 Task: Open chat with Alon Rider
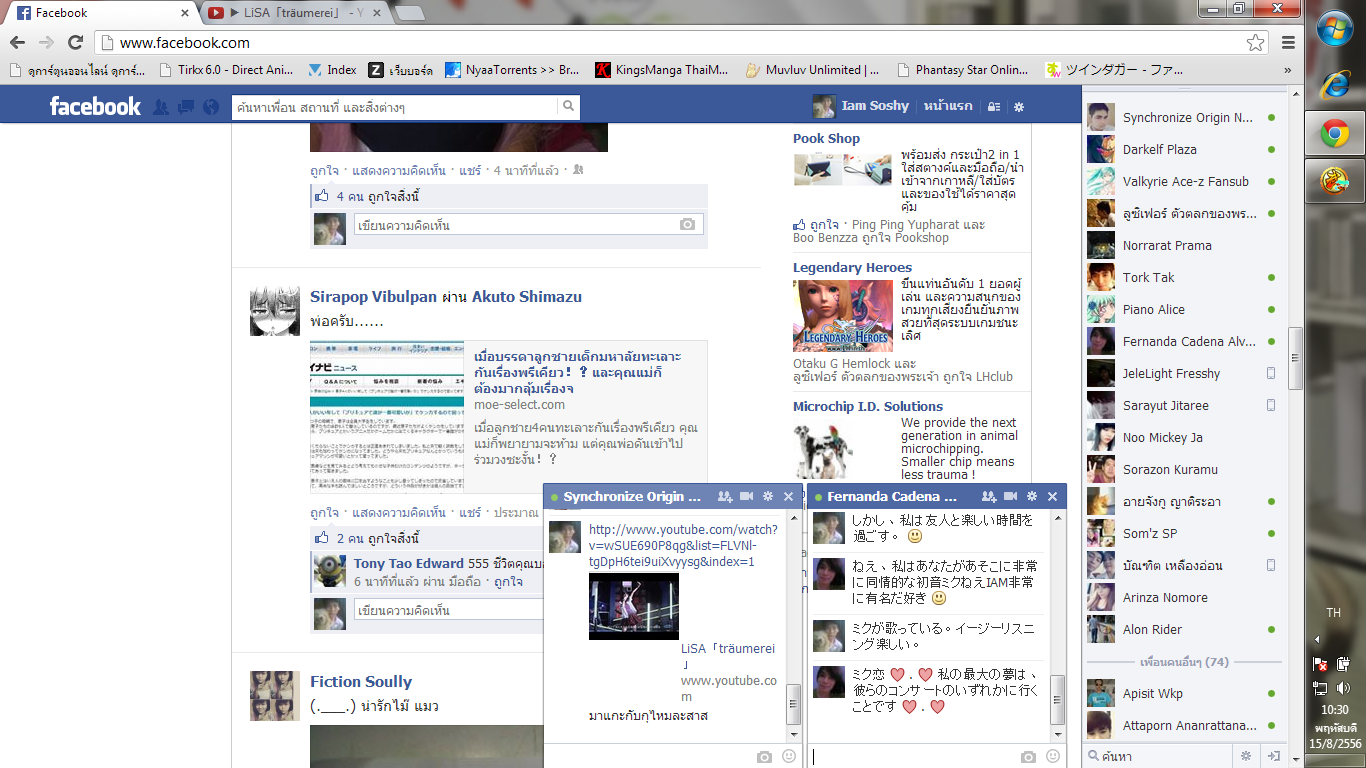(1181, 630)
